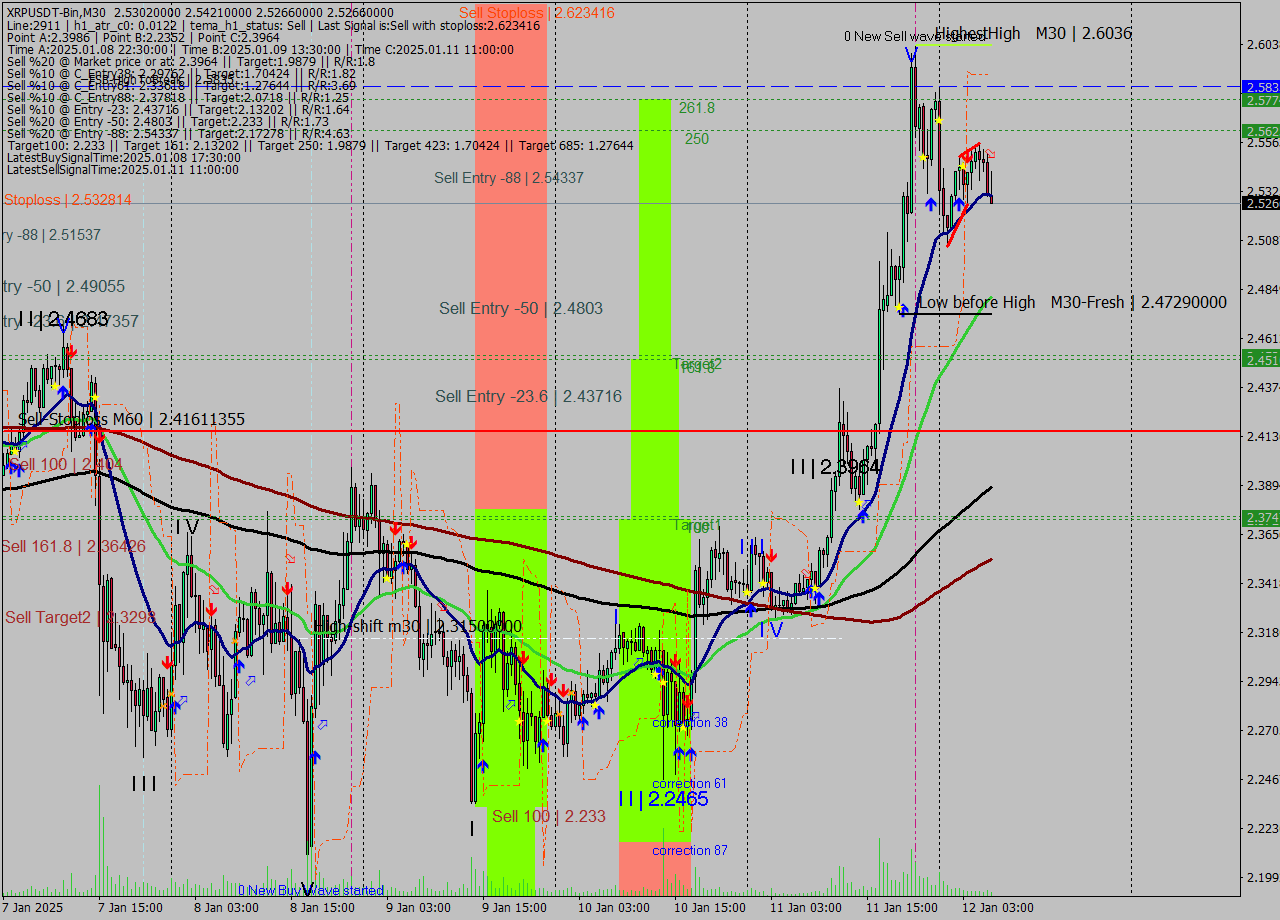
Task: Click the 'LatestBuySignalTime:2025.01.08 17:30:00' line
Action: tap(123, 158)
